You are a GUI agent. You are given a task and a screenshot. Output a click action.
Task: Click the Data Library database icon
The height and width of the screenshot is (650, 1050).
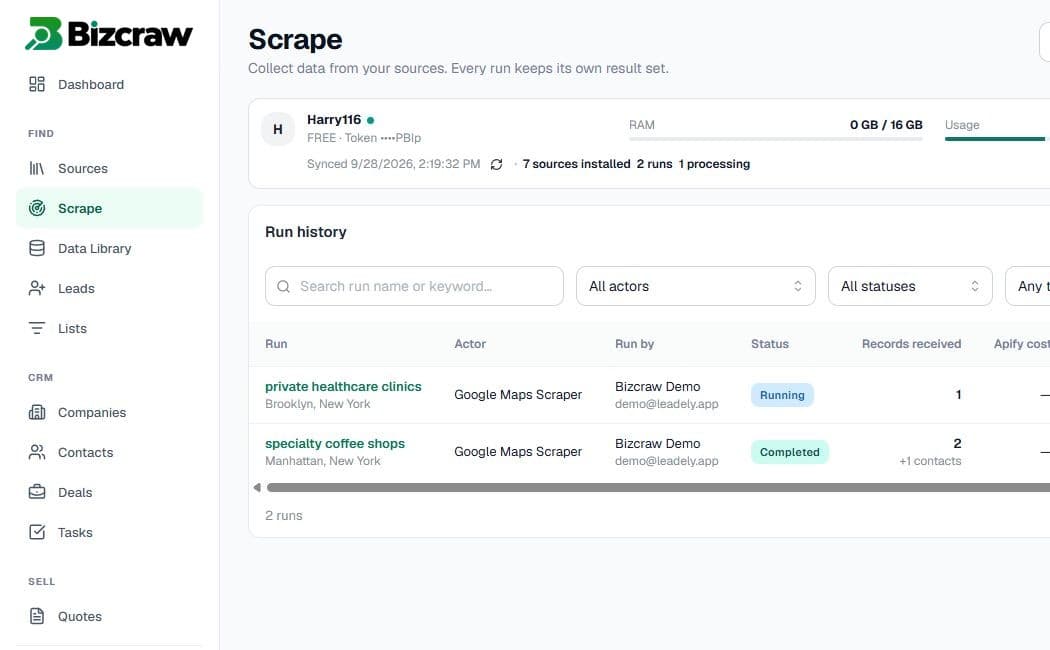[37, 248]
